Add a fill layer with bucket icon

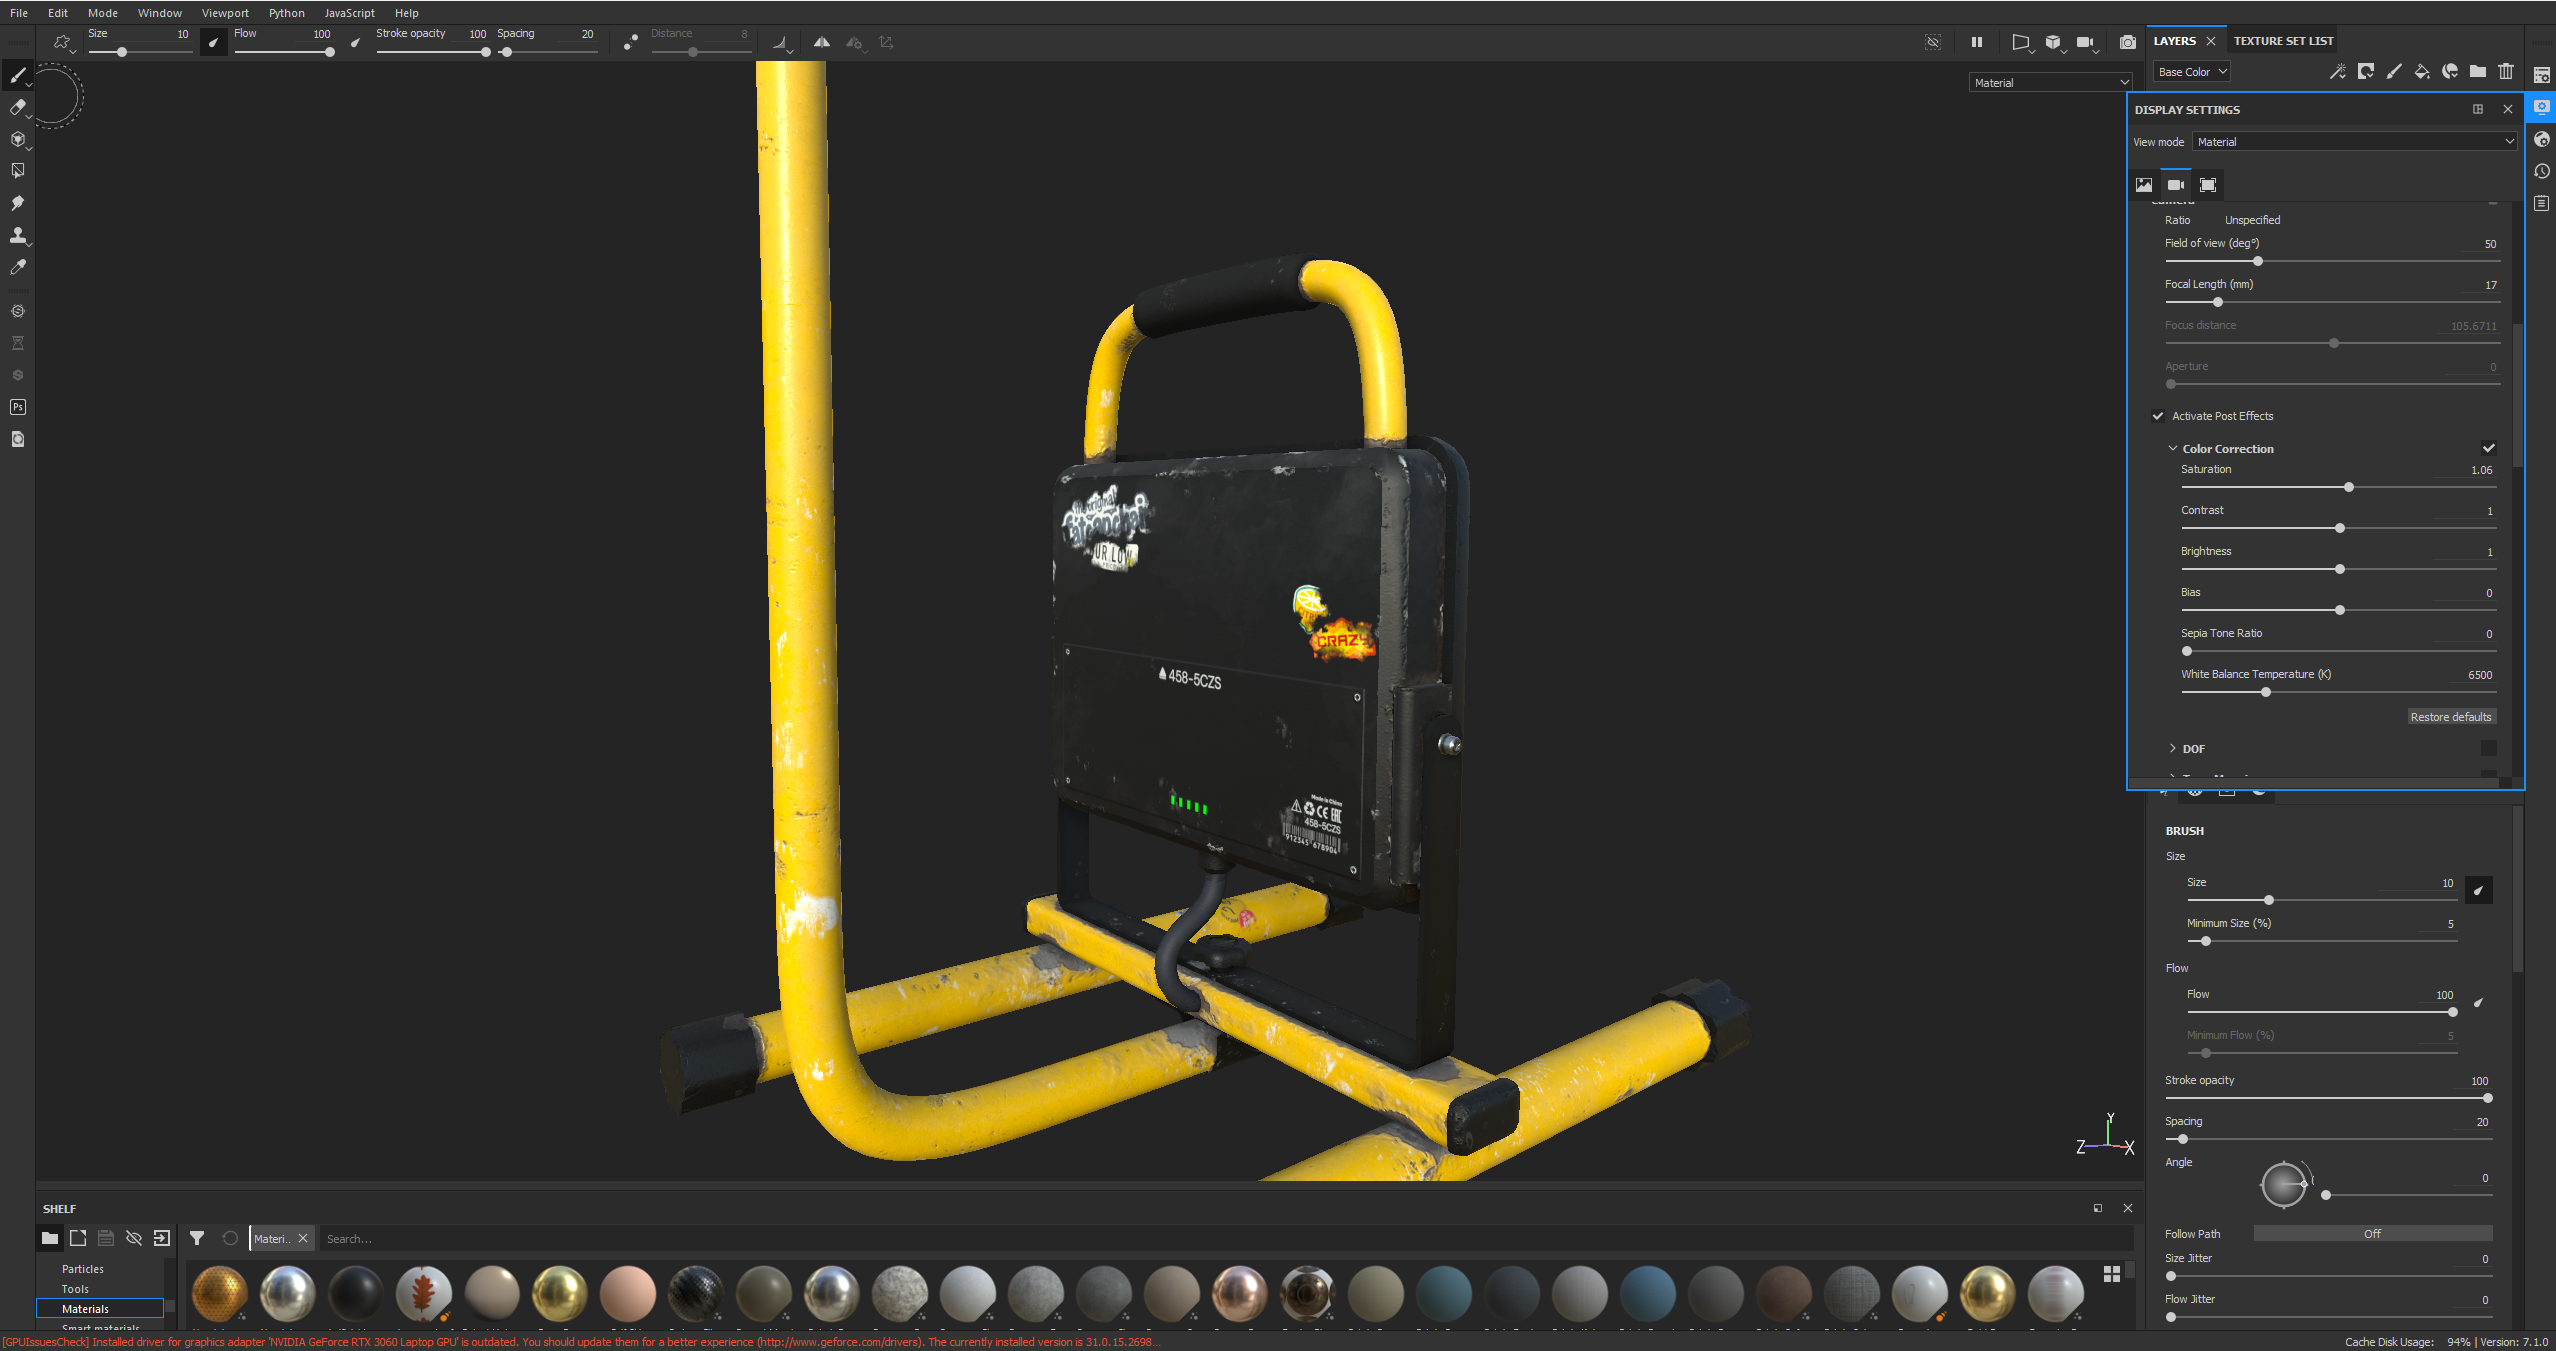[x=2421, y=71]
